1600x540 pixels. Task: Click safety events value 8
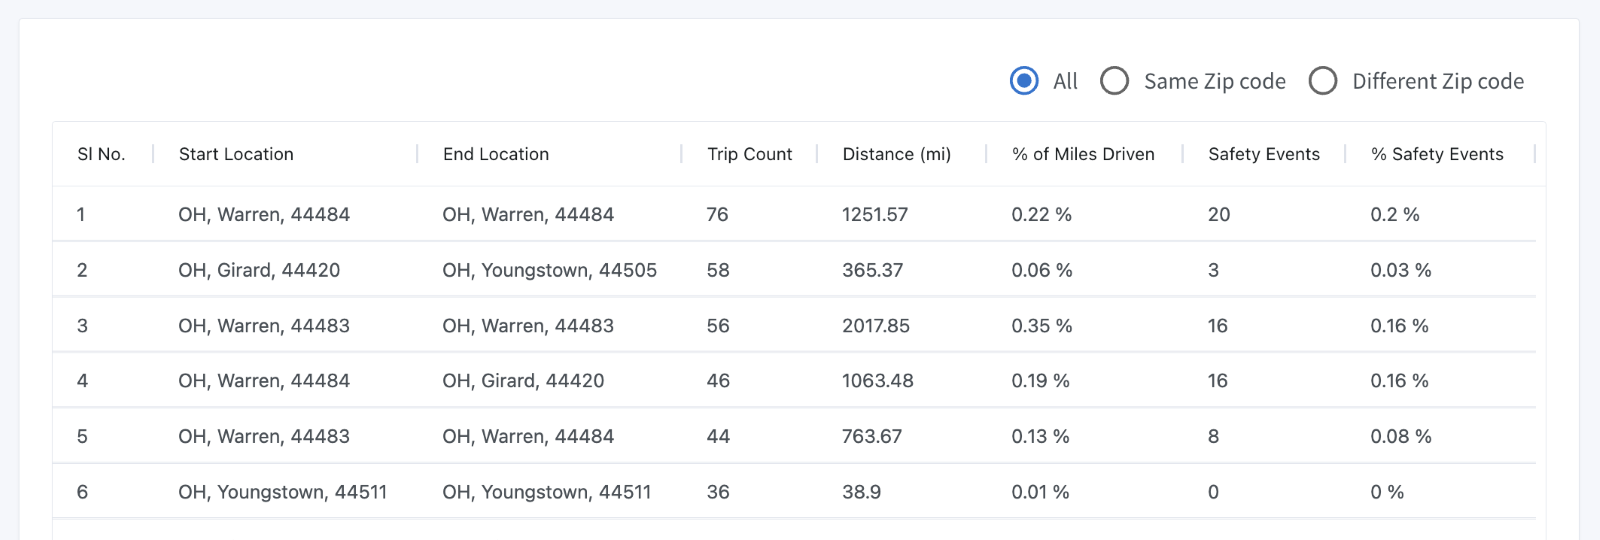click(1213, 437)
